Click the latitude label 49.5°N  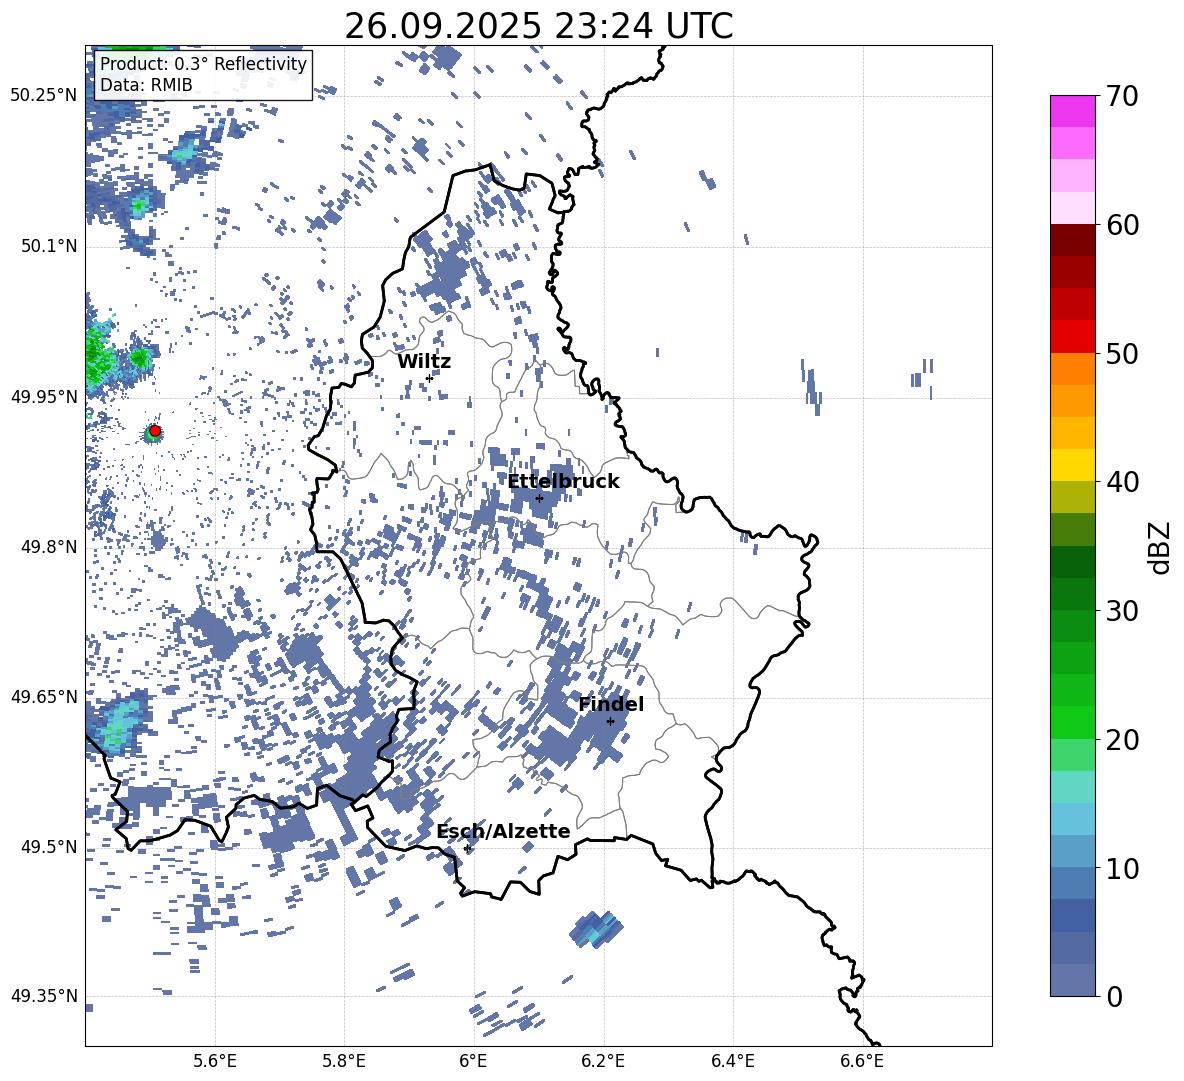click(48, 846)
